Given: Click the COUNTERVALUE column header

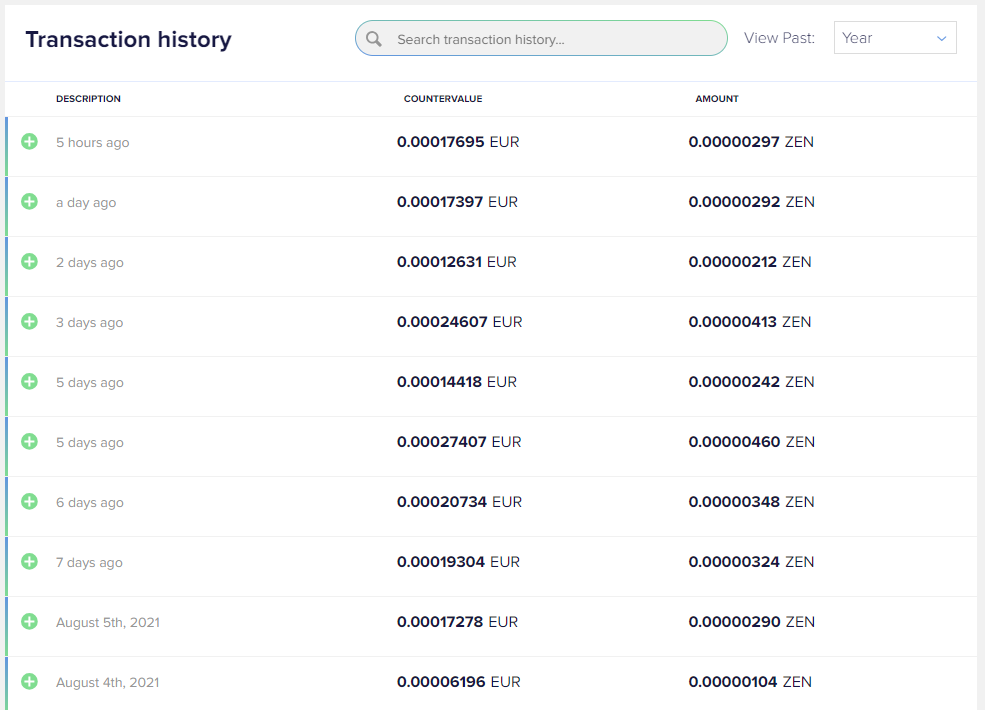Looking at the screenshot, I should (443, 99).
